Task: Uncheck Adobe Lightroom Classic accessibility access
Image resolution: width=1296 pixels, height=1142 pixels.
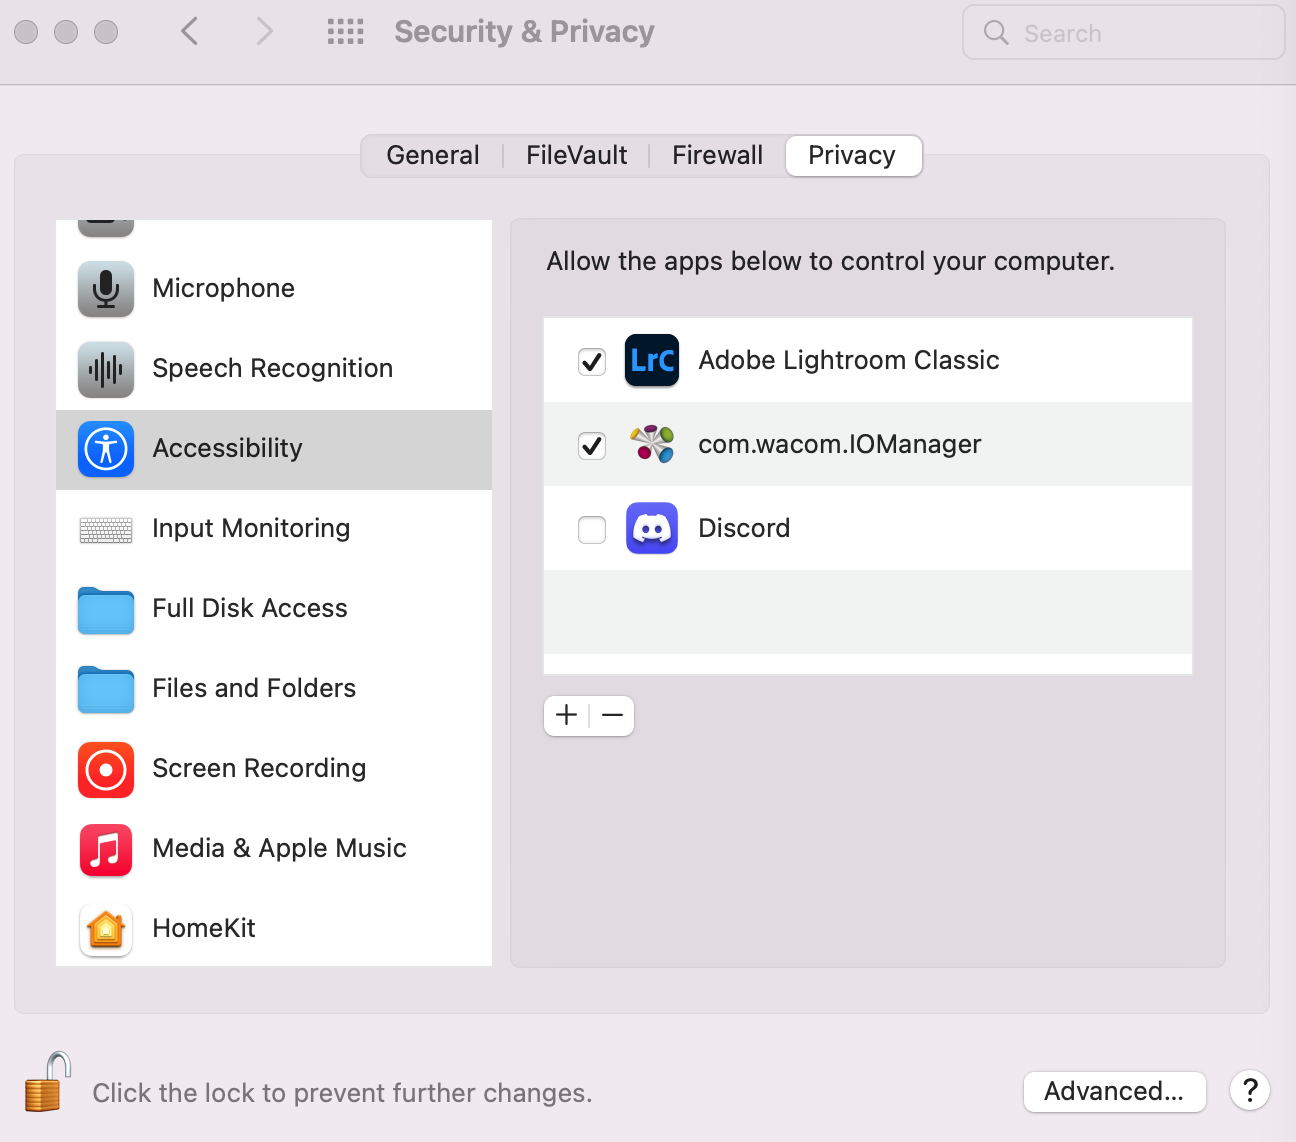Action: (592, 361)
